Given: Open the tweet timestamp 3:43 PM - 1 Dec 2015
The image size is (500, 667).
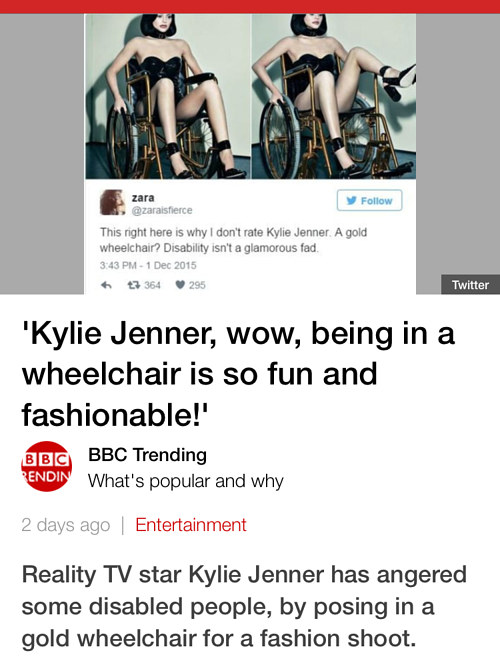Looking at the screenshot, I should pyautogui.click(x=148, y=265).
